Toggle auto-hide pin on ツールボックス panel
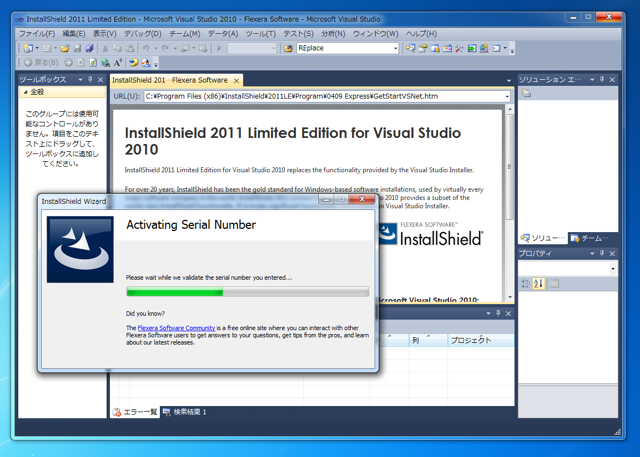Image resolution: width=640 pixels, height=457 pixels. 90,80
